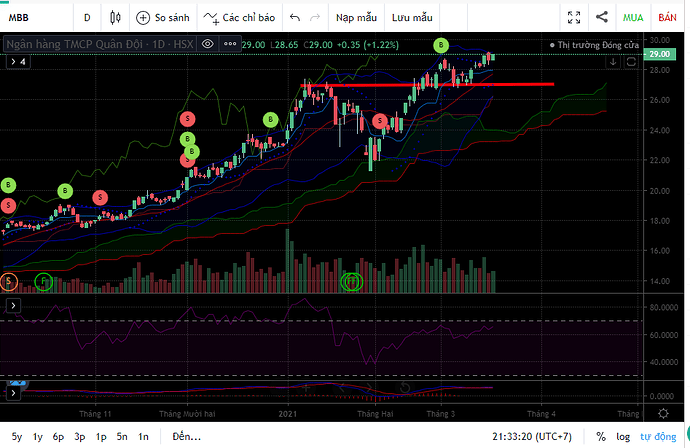Screen dimensions: 690x448
Task: Select the 1n date range
Action: pyautogui.click(x=143, y=437)
